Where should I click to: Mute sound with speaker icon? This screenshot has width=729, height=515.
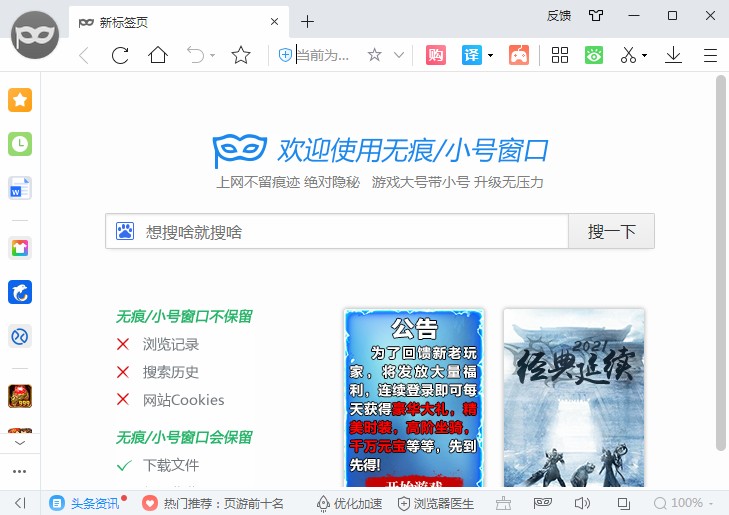(582, 503)
